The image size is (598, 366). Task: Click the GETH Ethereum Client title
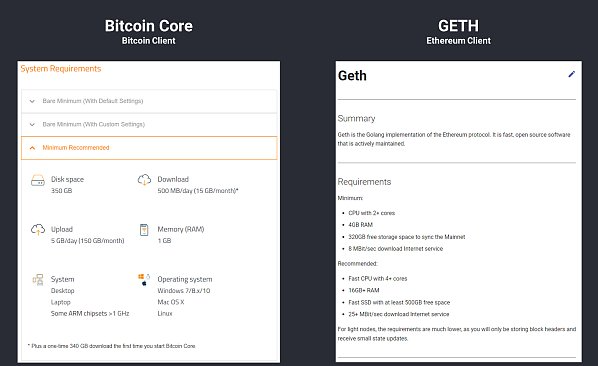pos(458,32)
